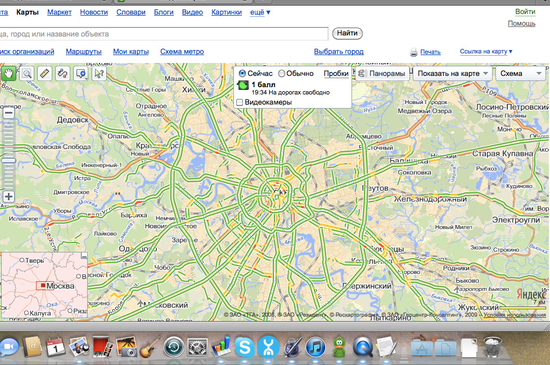The height and width of the screenshot is (365, 550).
Task: Expand the ещё services menu
Action: pos(260,13)
